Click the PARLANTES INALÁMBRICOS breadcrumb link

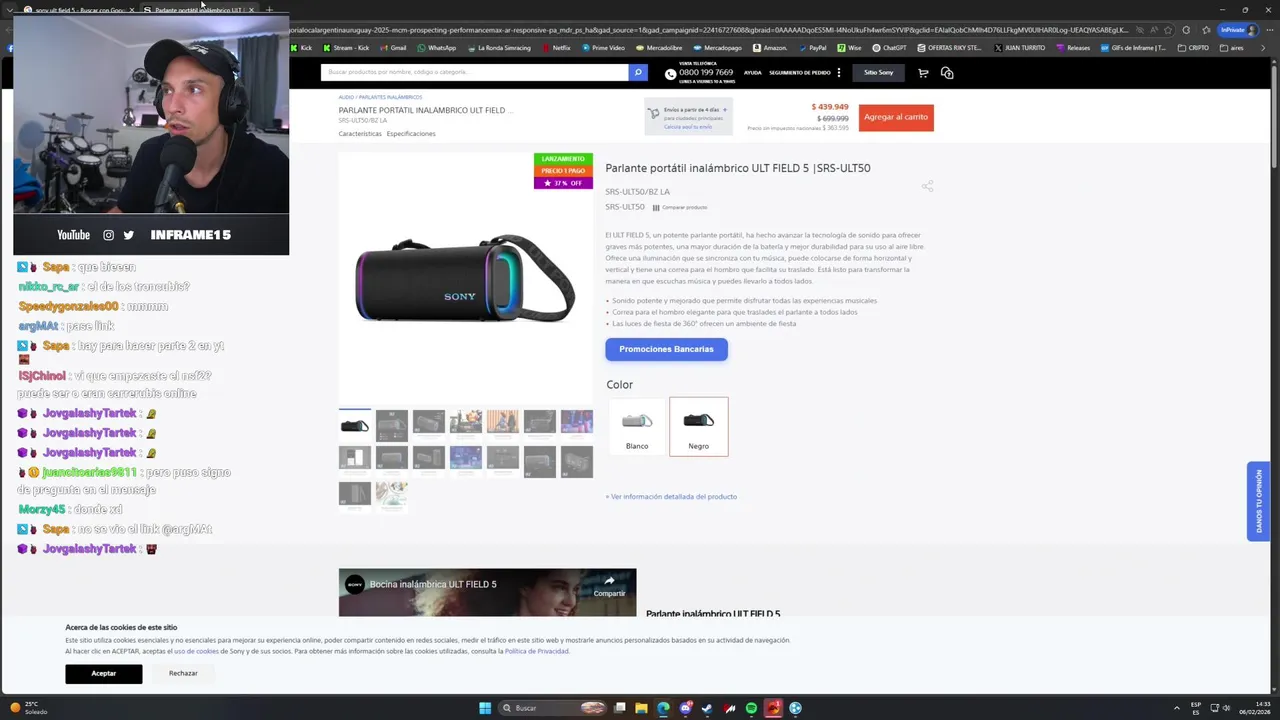click(x=391, y=97)
